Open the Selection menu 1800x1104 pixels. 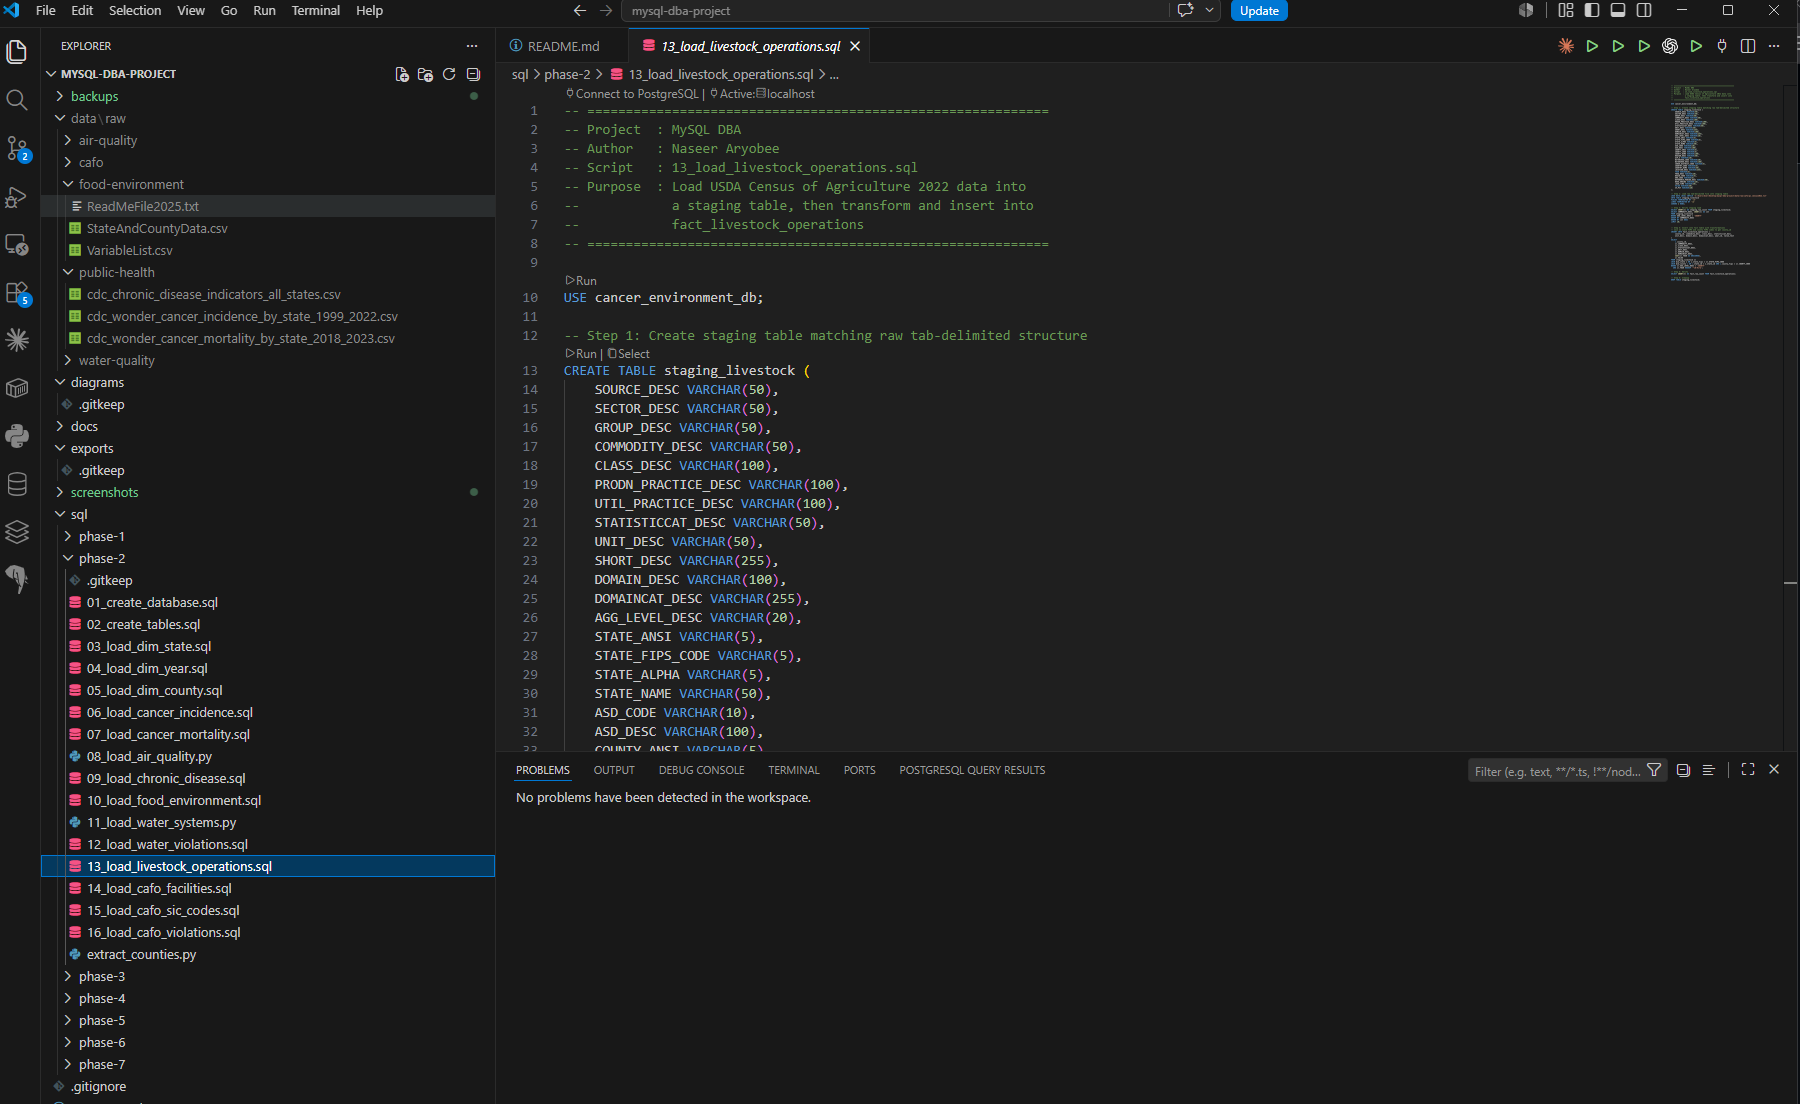[135, 10]
